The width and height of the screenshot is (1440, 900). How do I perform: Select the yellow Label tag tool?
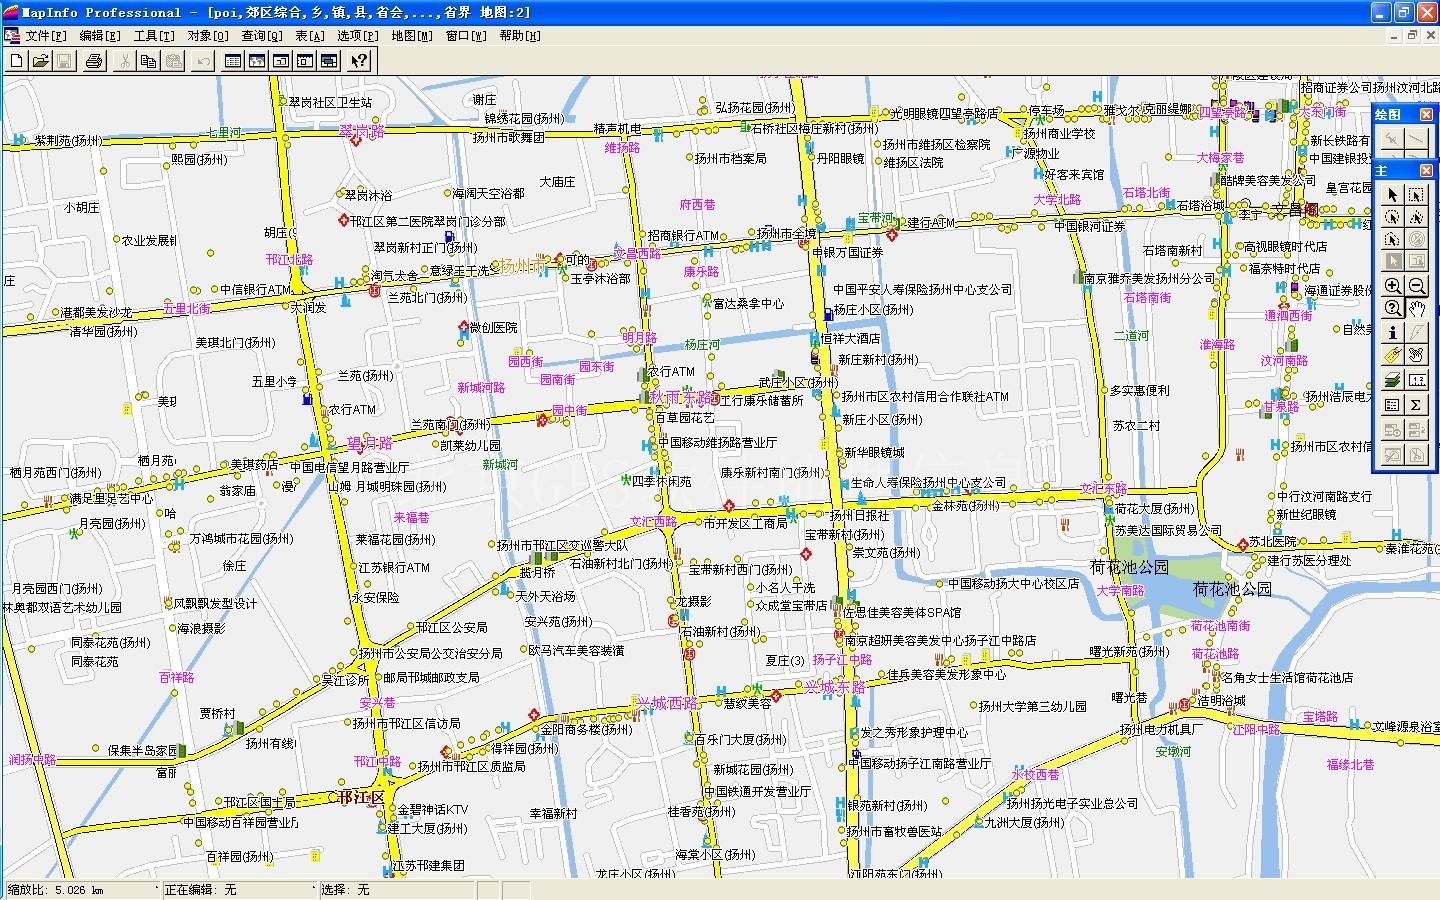1392,355
